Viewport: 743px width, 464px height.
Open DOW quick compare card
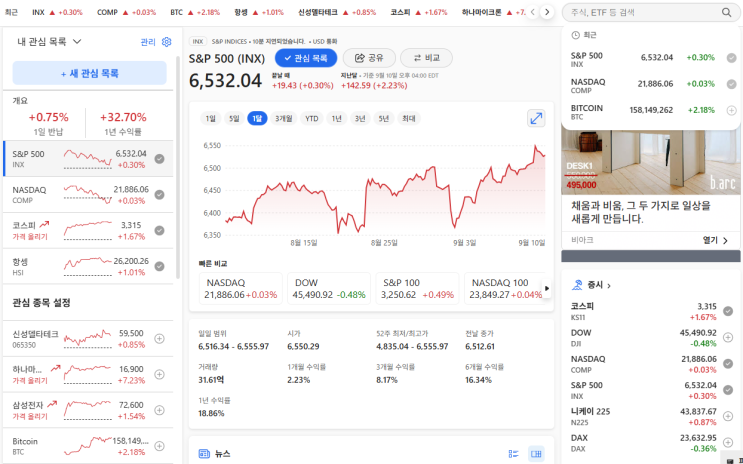[329, 289]
